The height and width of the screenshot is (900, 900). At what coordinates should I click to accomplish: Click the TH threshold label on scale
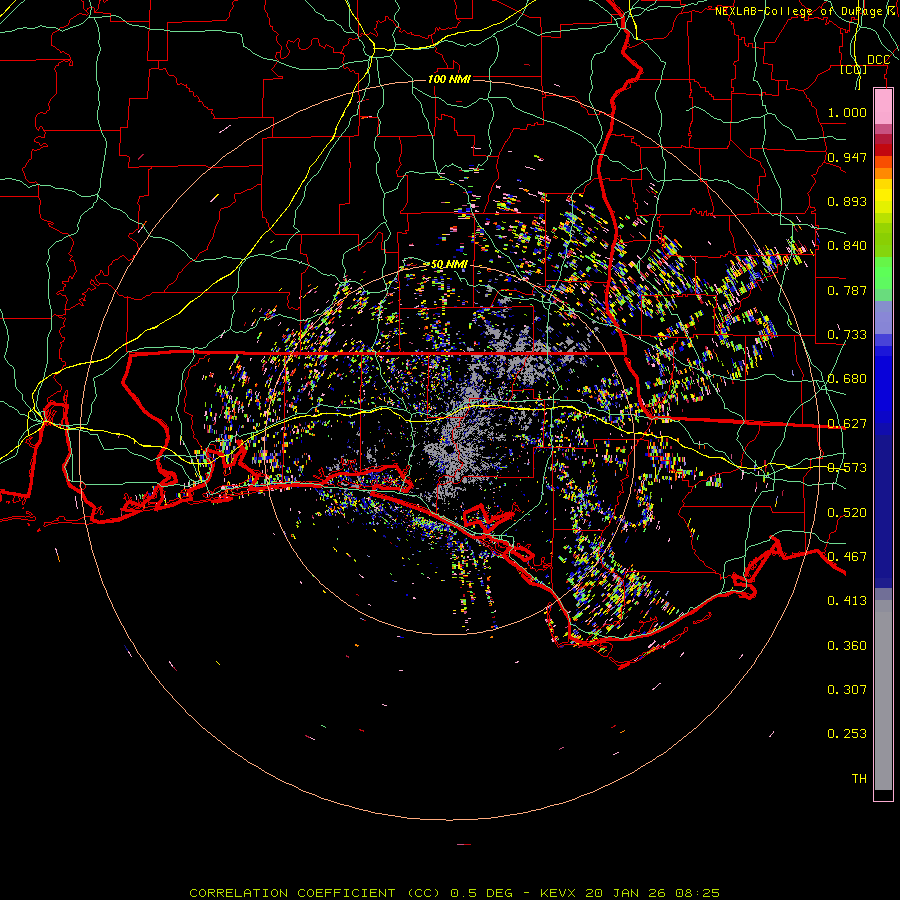(859, 779)
